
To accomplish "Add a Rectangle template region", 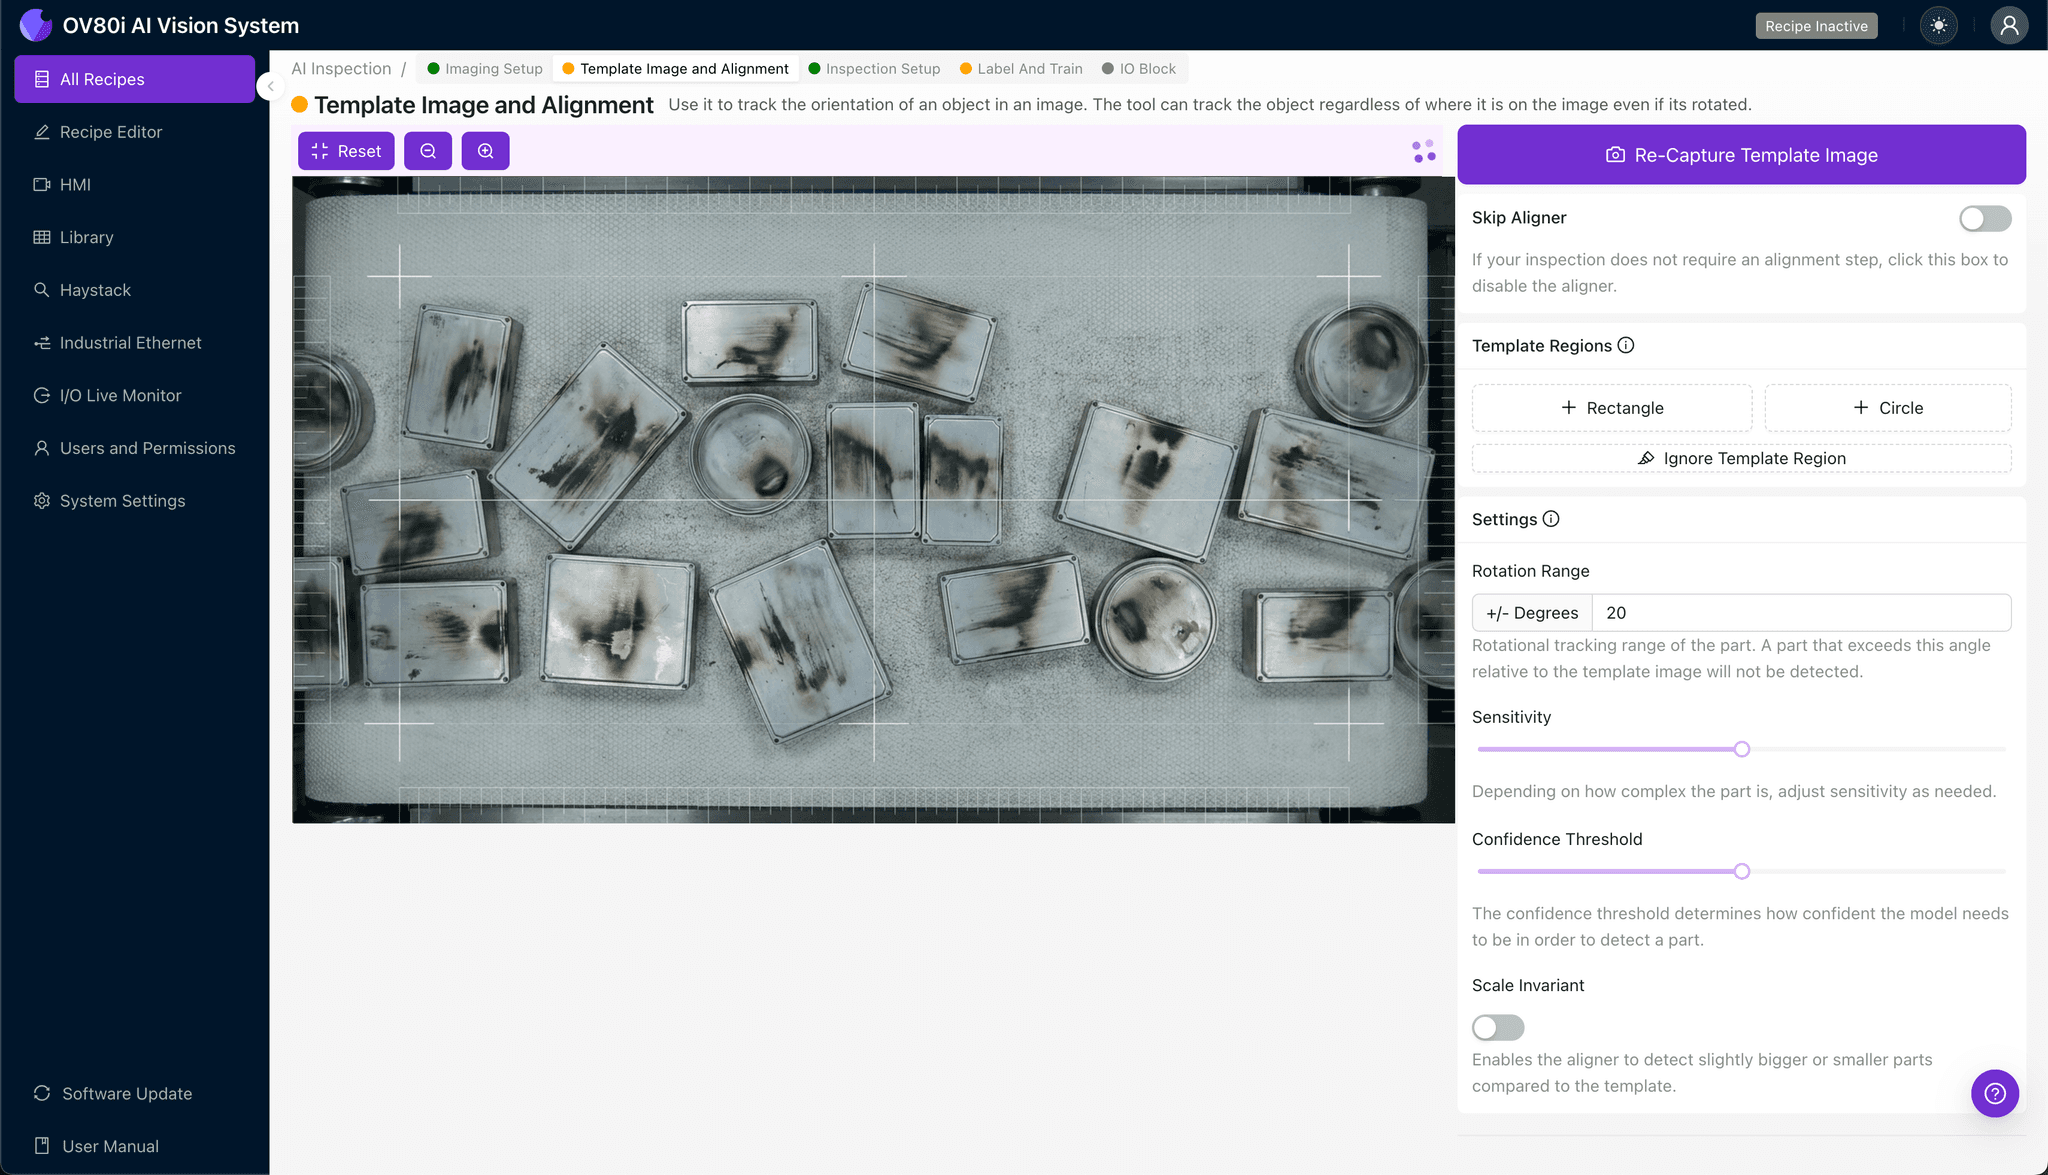I will point(1611,408).
